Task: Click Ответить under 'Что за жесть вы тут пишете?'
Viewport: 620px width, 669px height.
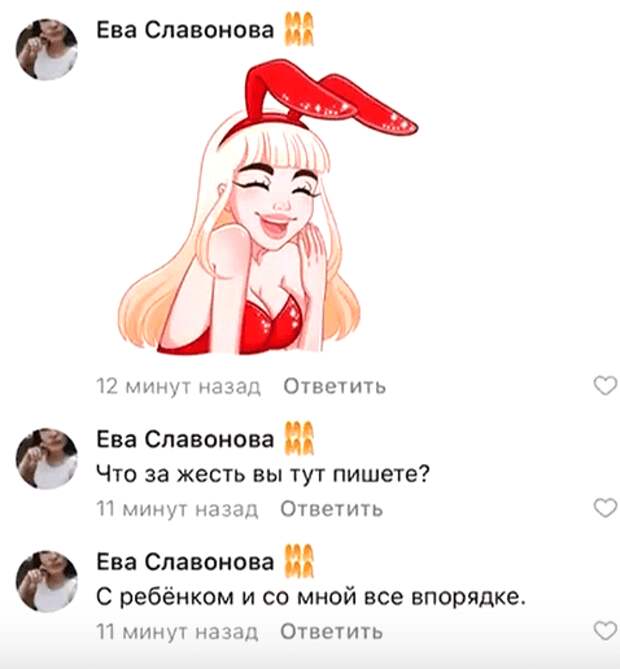Action: tap(332, 509)
